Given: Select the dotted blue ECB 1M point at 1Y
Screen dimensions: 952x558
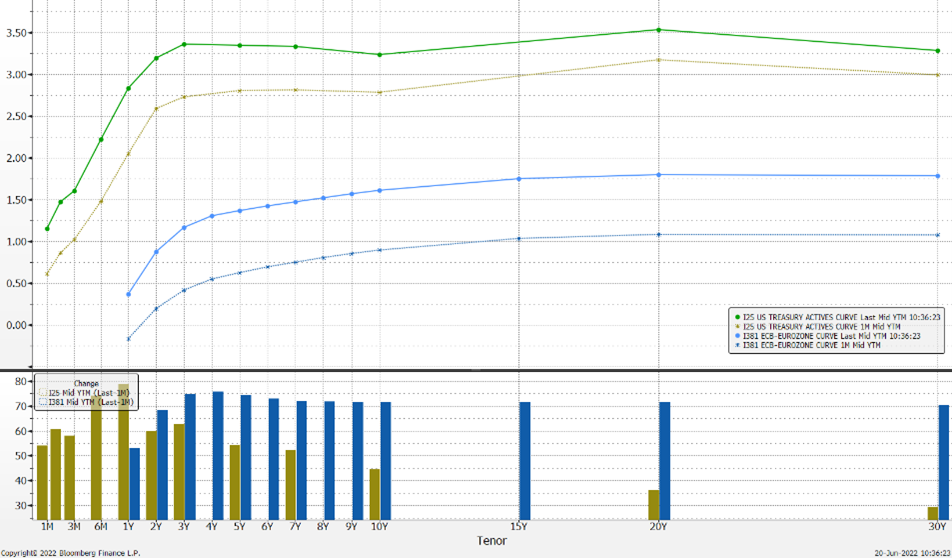Looking at the screenshot, I should click(x=129, y=339).
